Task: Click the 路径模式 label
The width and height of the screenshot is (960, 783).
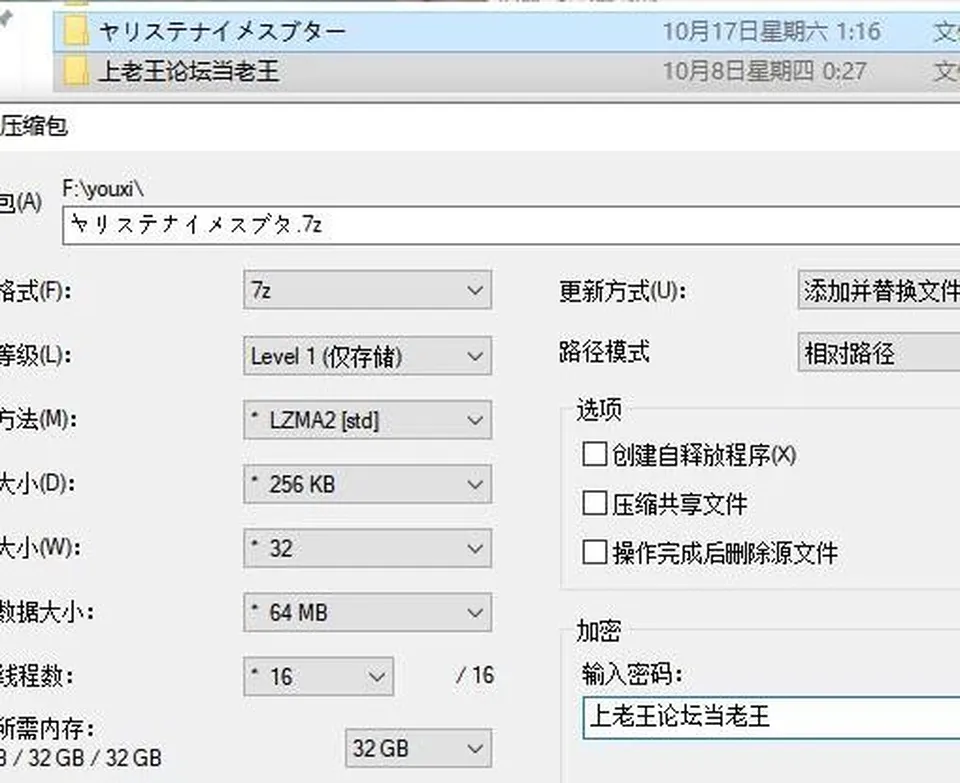Action: (604, 351)
